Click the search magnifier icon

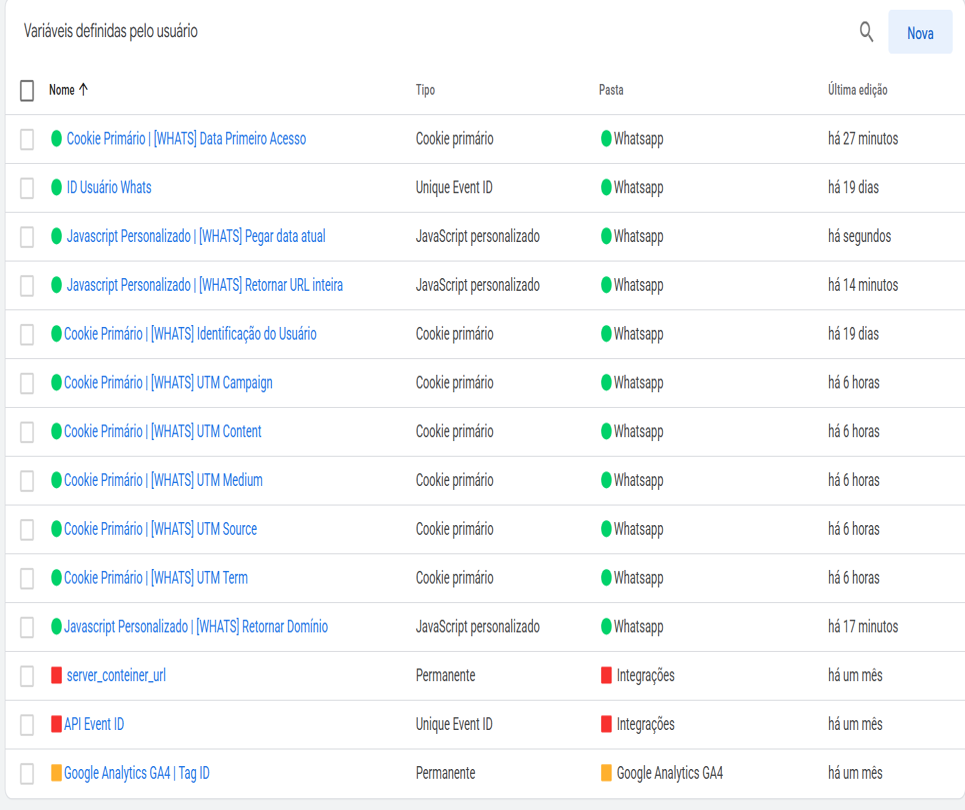tap(866, 32)
